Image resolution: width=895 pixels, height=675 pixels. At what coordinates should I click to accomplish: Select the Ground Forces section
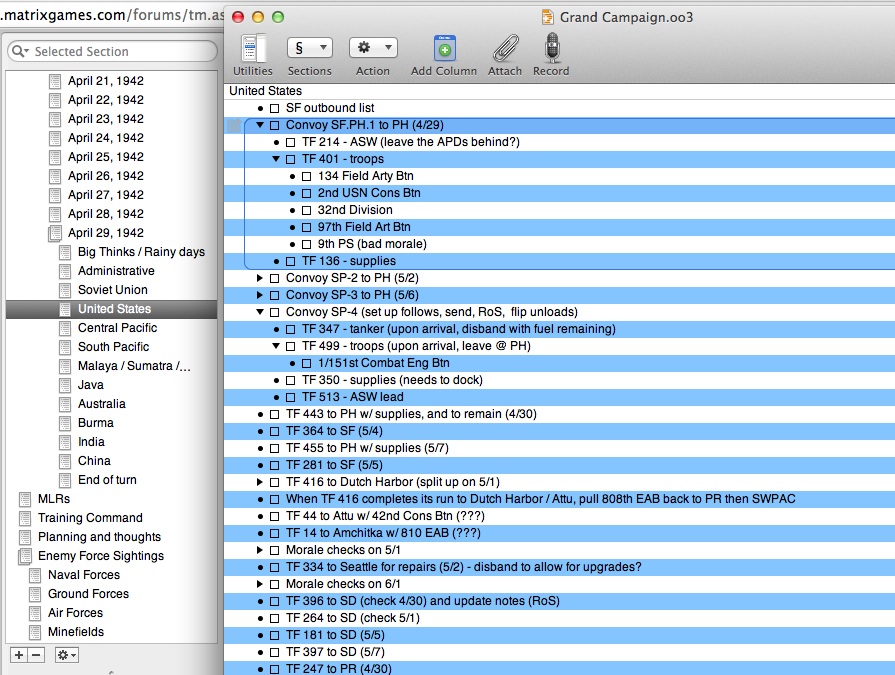click(x=88, y=594)
